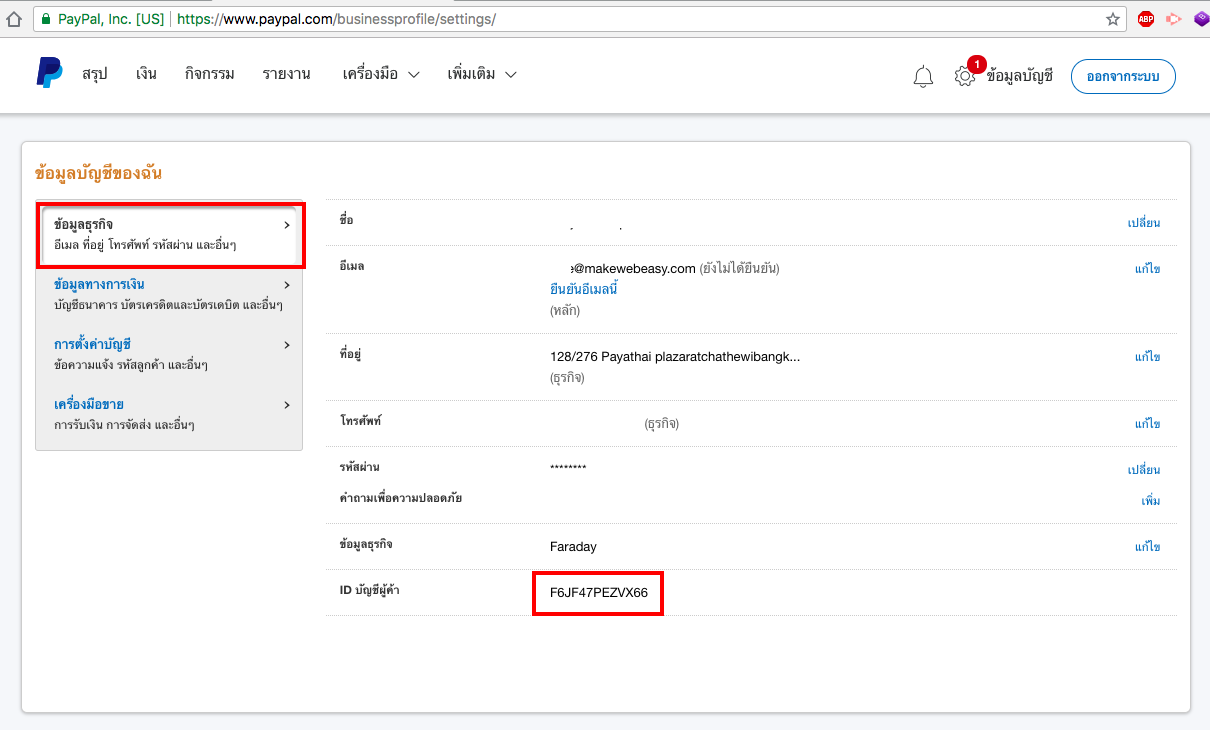Click the AdBlock Plus extension icon
Image resolution: width=1210 pixels, height=730 pixels.
[x=1145, y=19]
